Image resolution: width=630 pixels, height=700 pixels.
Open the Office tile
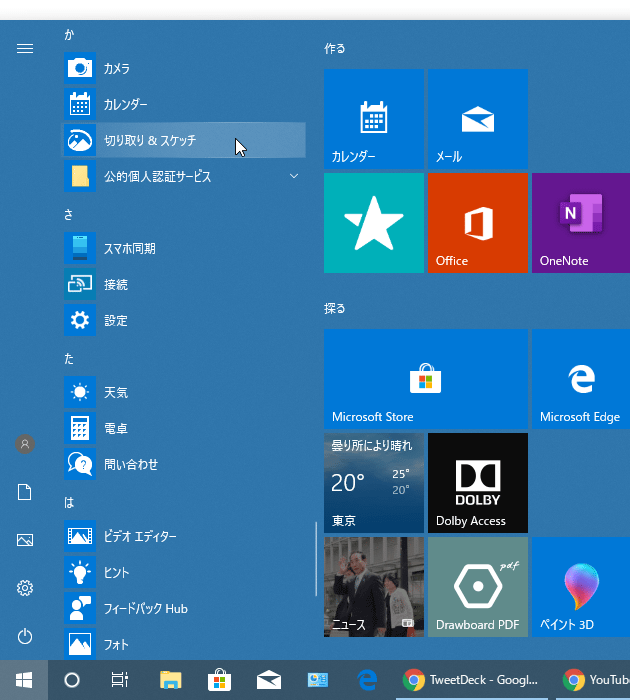pyautogui.click(x=478, y=223)
